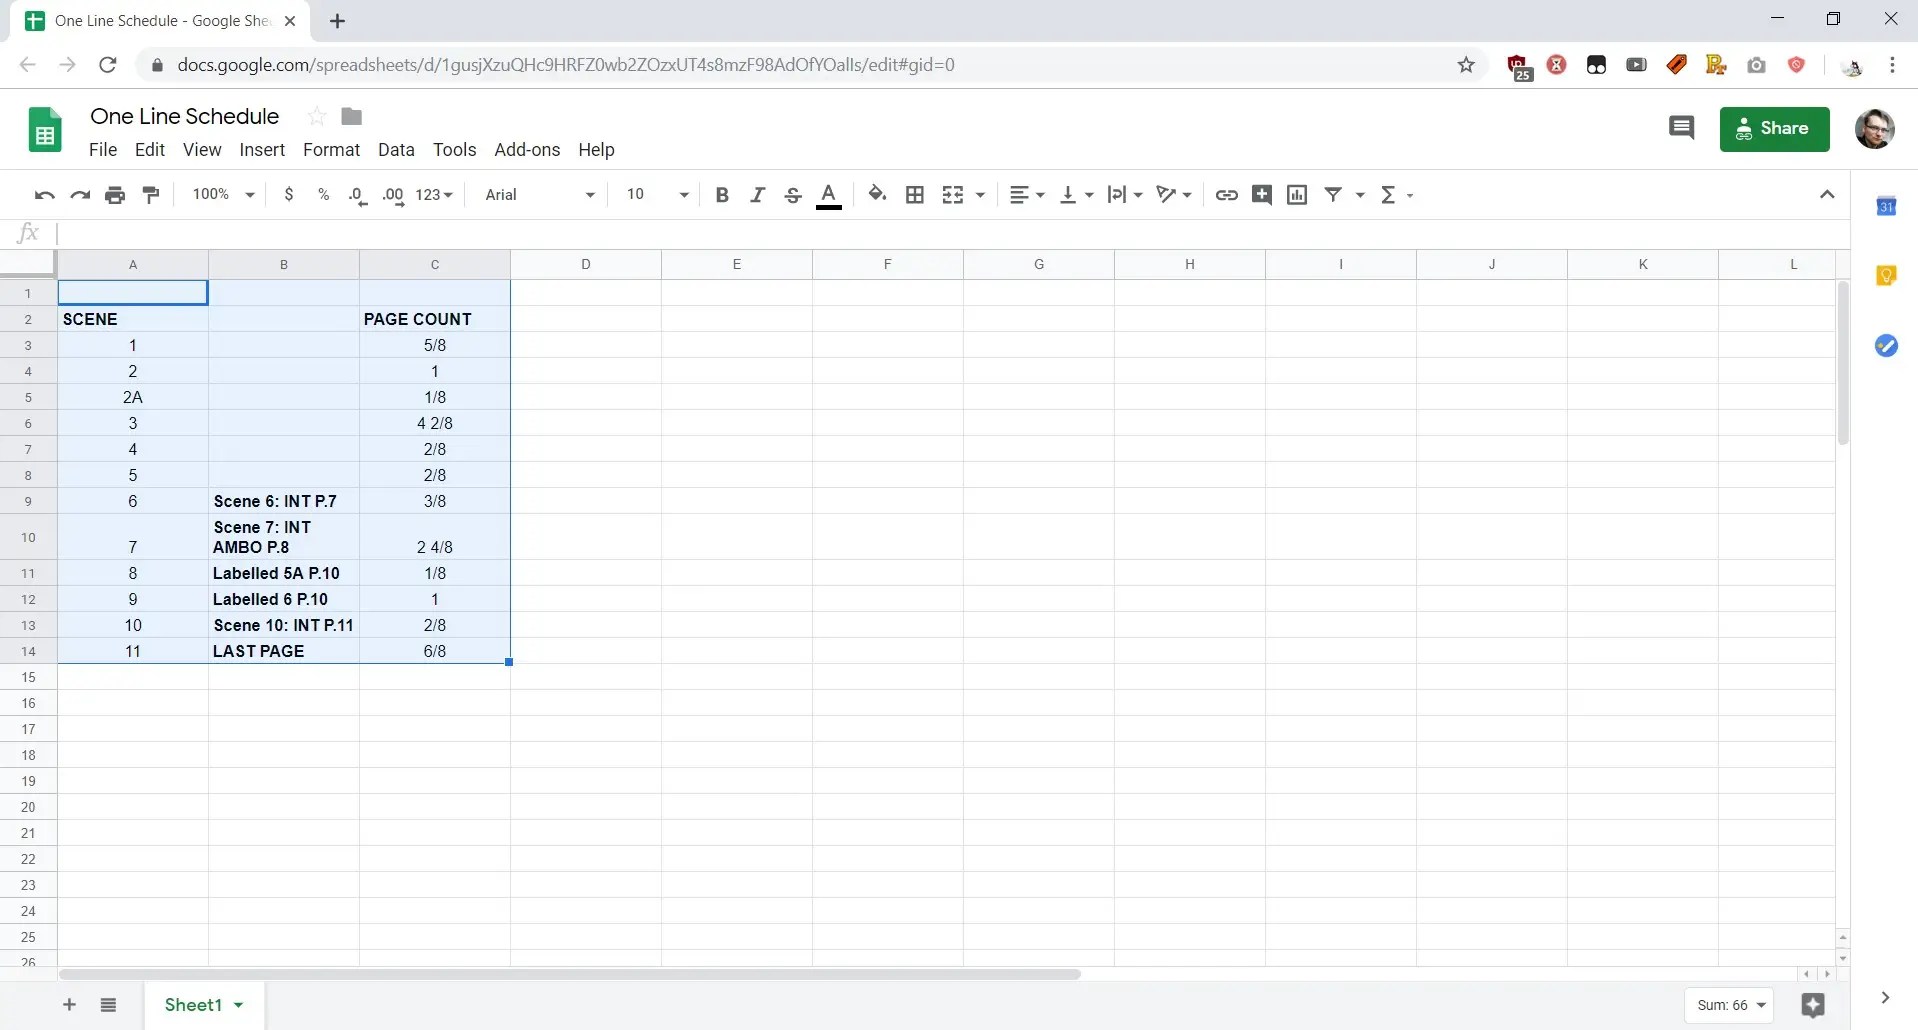Screen dimensions: 1918x1030
Task: Click the green Share button
Action: [x=1774, y=129]
